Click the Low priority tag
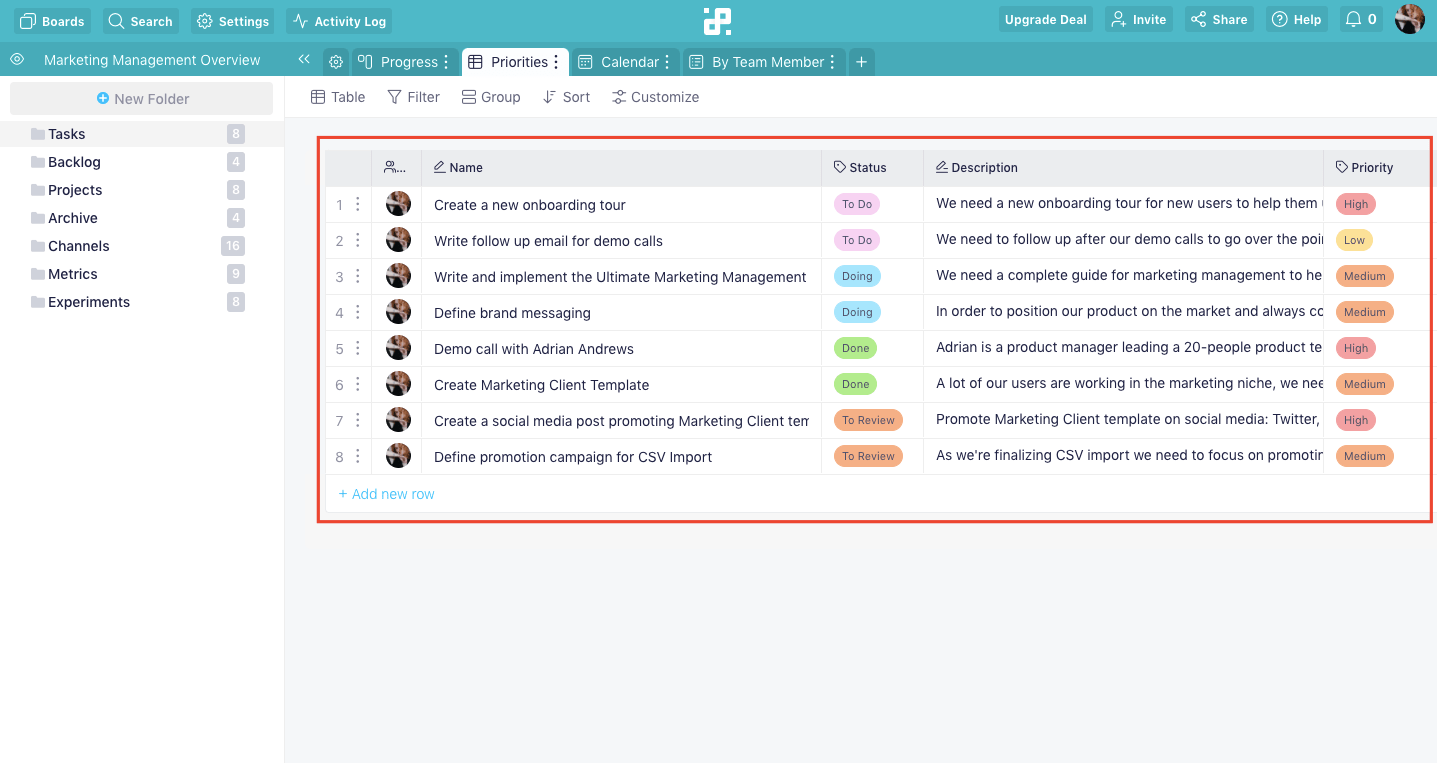The image size is (1437, 763). tap(1354, 240)
